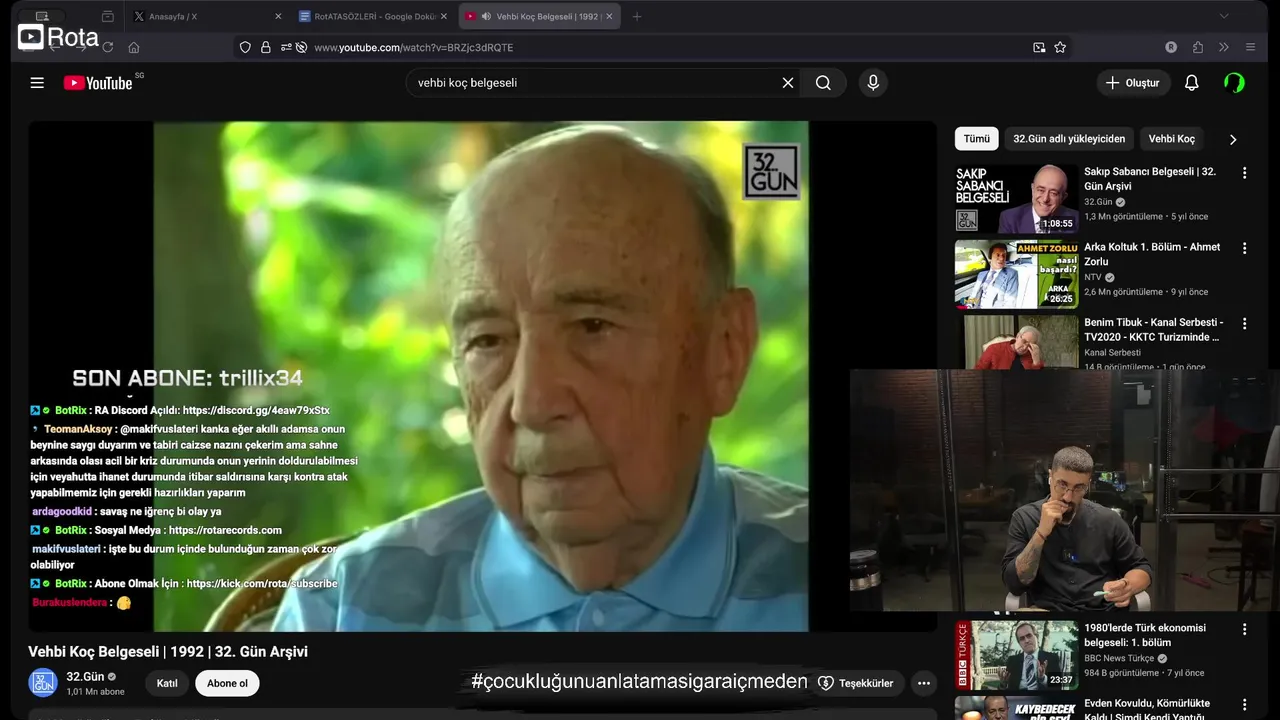The width and height of the screenshot is (1280, 720).
Task: Open YouTube notifications bell
Action: pos(1191,83)
